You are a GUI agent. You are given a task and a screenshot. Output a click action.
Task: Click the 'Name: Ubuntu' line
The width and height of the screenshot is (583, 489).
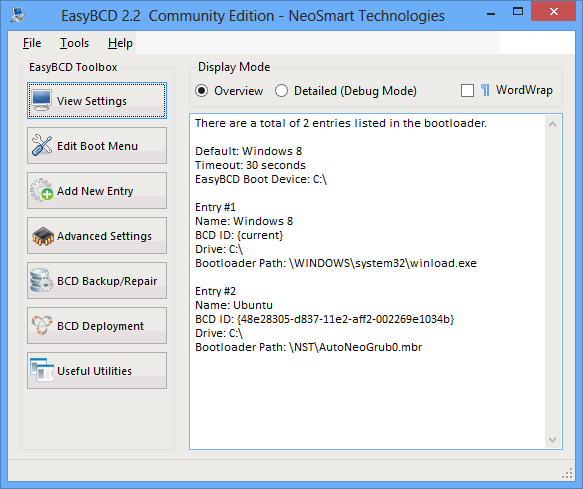tap(234, 305)
